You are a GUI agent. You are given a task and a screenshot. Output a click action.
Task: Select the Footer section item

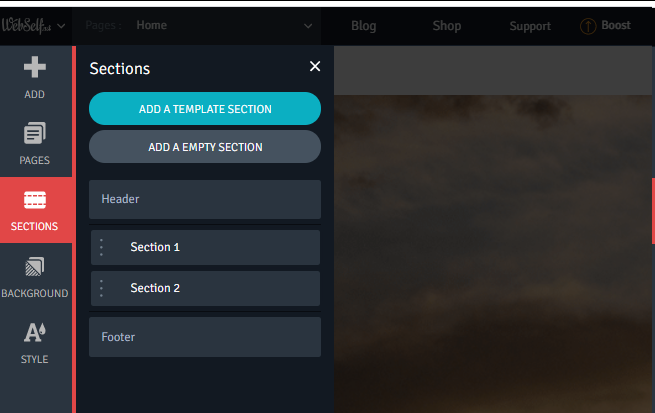(205, 337)
